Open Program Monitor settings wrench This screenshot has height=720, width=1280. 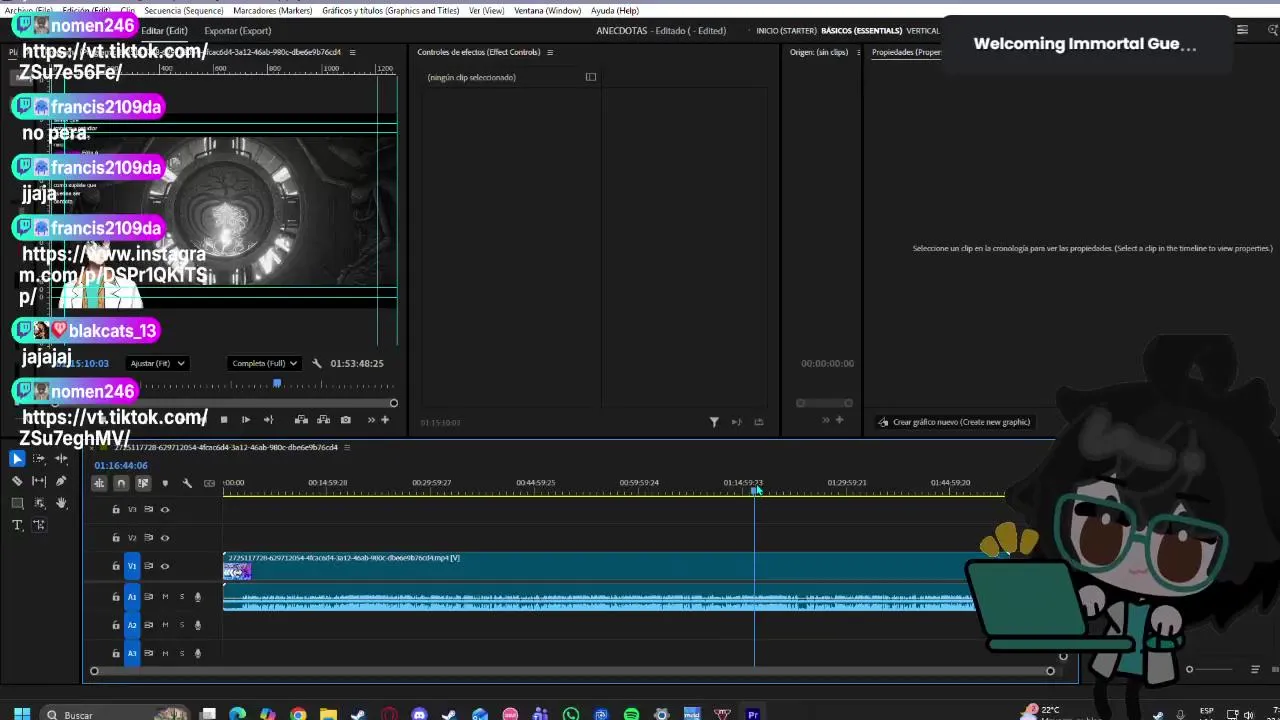pyautogui.click(x=317, y=363)
